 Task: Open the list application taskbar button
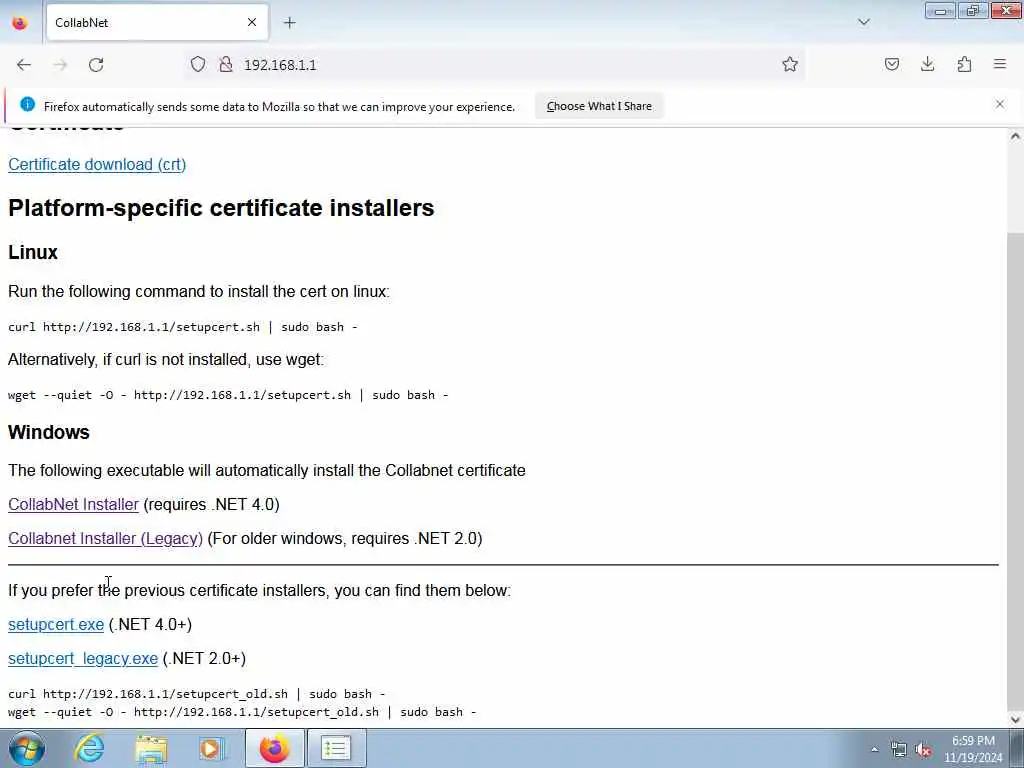click(336, 748)
